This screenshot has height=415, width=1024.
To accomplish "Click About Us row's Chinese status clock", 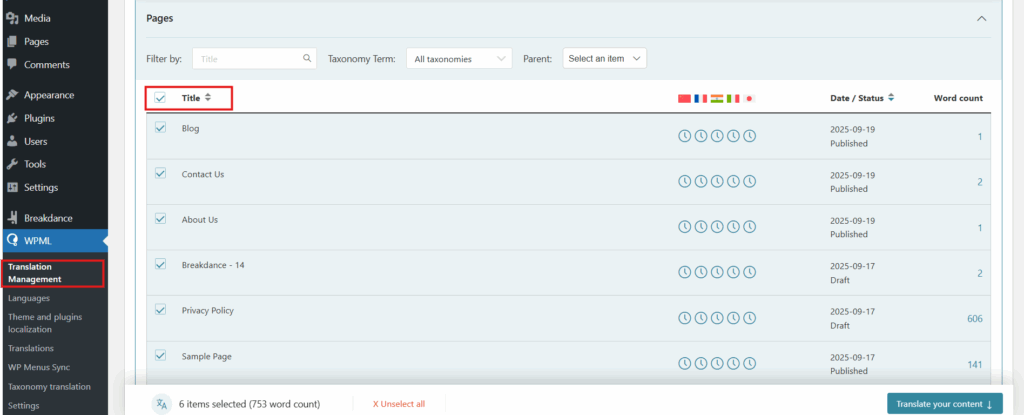I will 685,227.
